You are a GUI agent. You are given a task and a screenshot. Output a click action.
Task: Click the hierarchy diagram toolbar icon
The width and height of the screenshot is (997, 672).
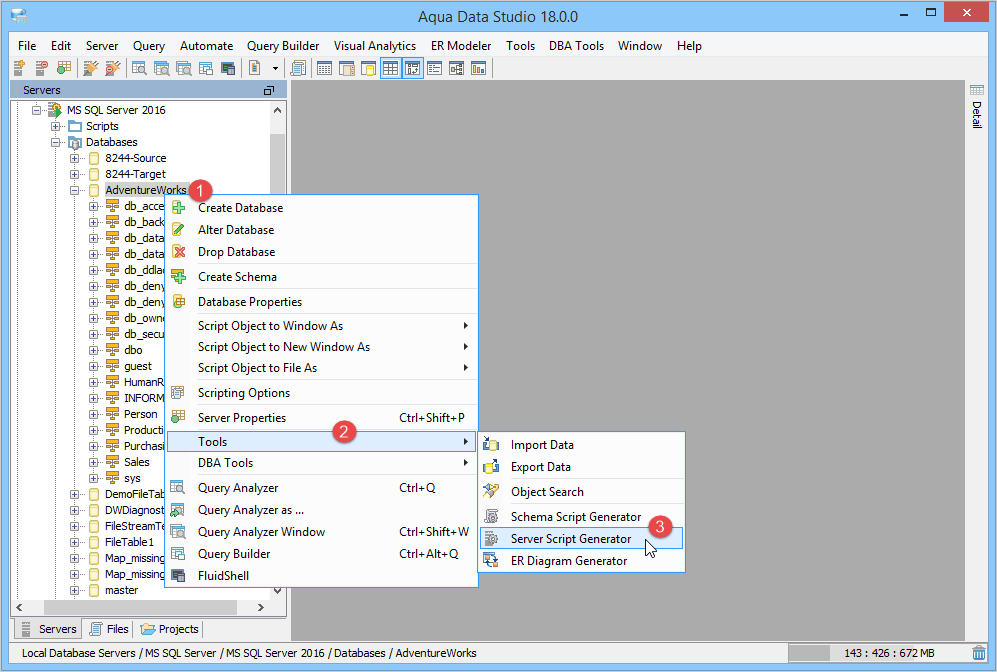(457, 68)
